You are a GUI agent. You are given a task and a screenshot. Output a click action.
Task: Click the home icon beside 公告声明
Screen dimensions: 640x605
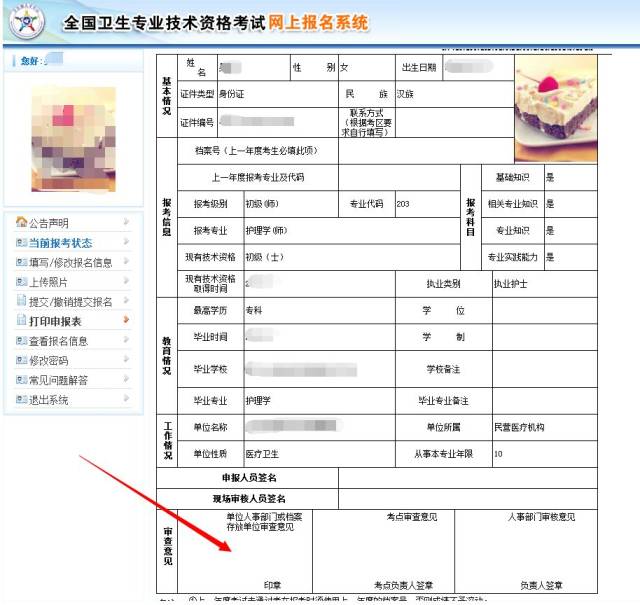coord(21,222)
